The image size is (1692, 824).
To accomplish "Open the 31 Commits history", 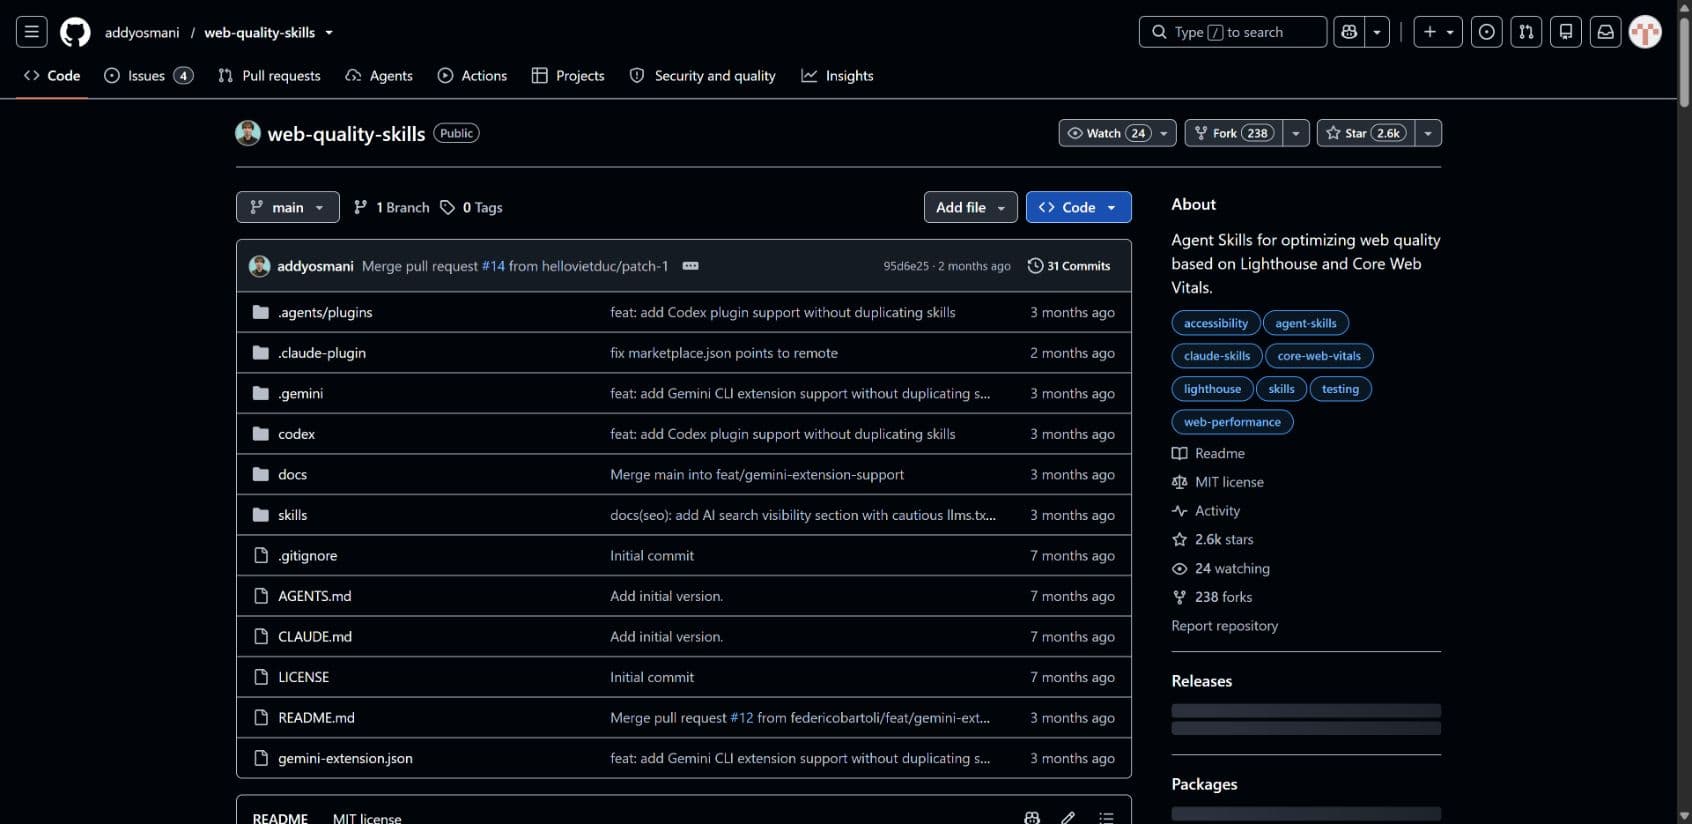I will [1069, 266].
